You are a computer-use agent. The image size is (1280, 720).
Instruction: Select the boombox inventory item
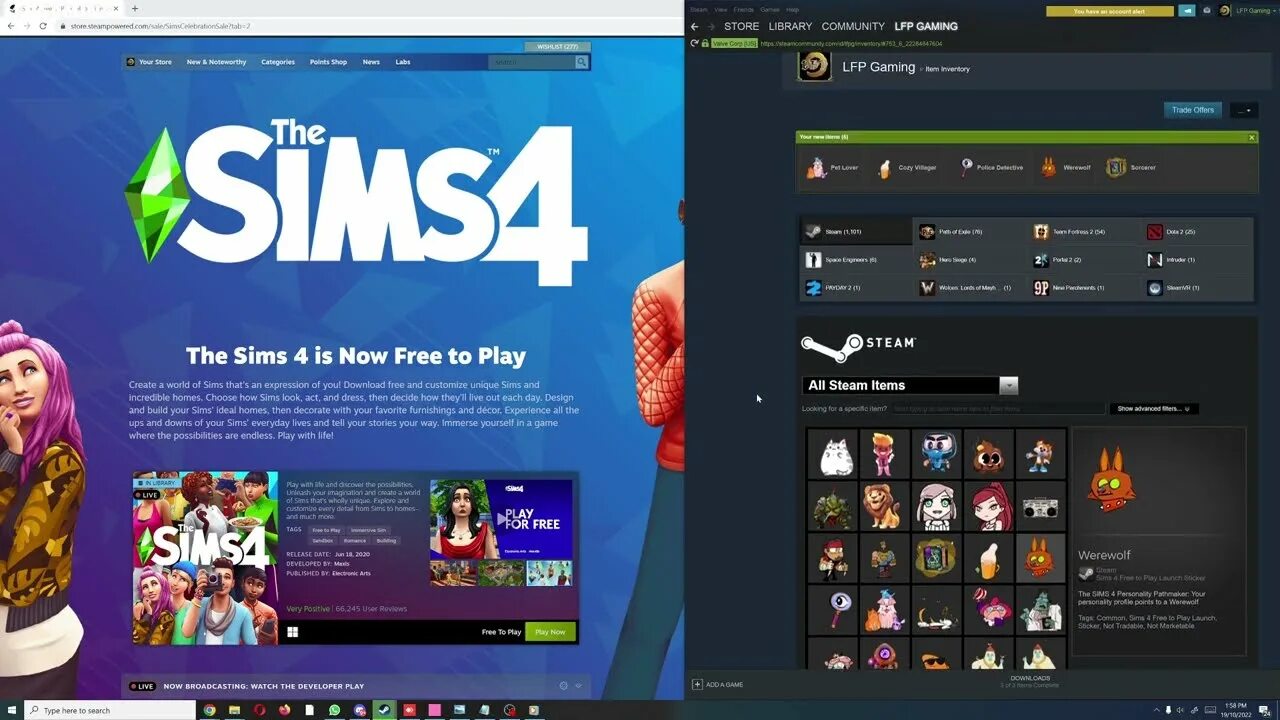[1041, 507]
